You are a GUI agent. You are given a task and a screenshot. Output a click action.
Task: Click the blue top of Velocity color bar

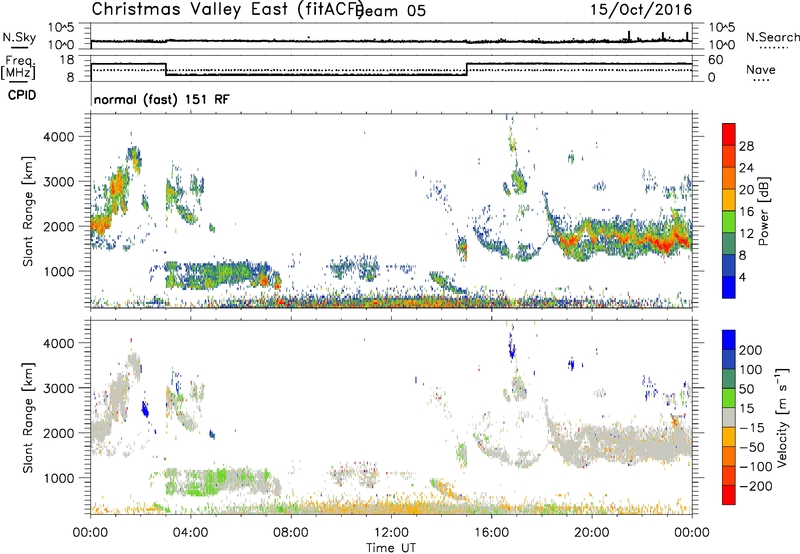(729, 340)
